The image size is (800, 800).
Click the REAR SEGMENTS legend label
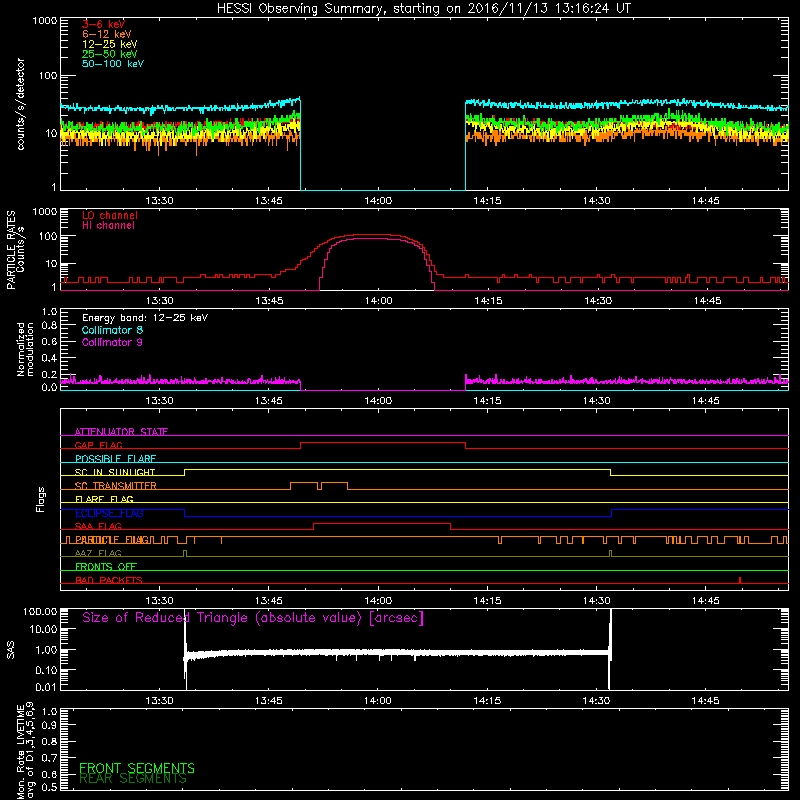click(x=133, y=779)
